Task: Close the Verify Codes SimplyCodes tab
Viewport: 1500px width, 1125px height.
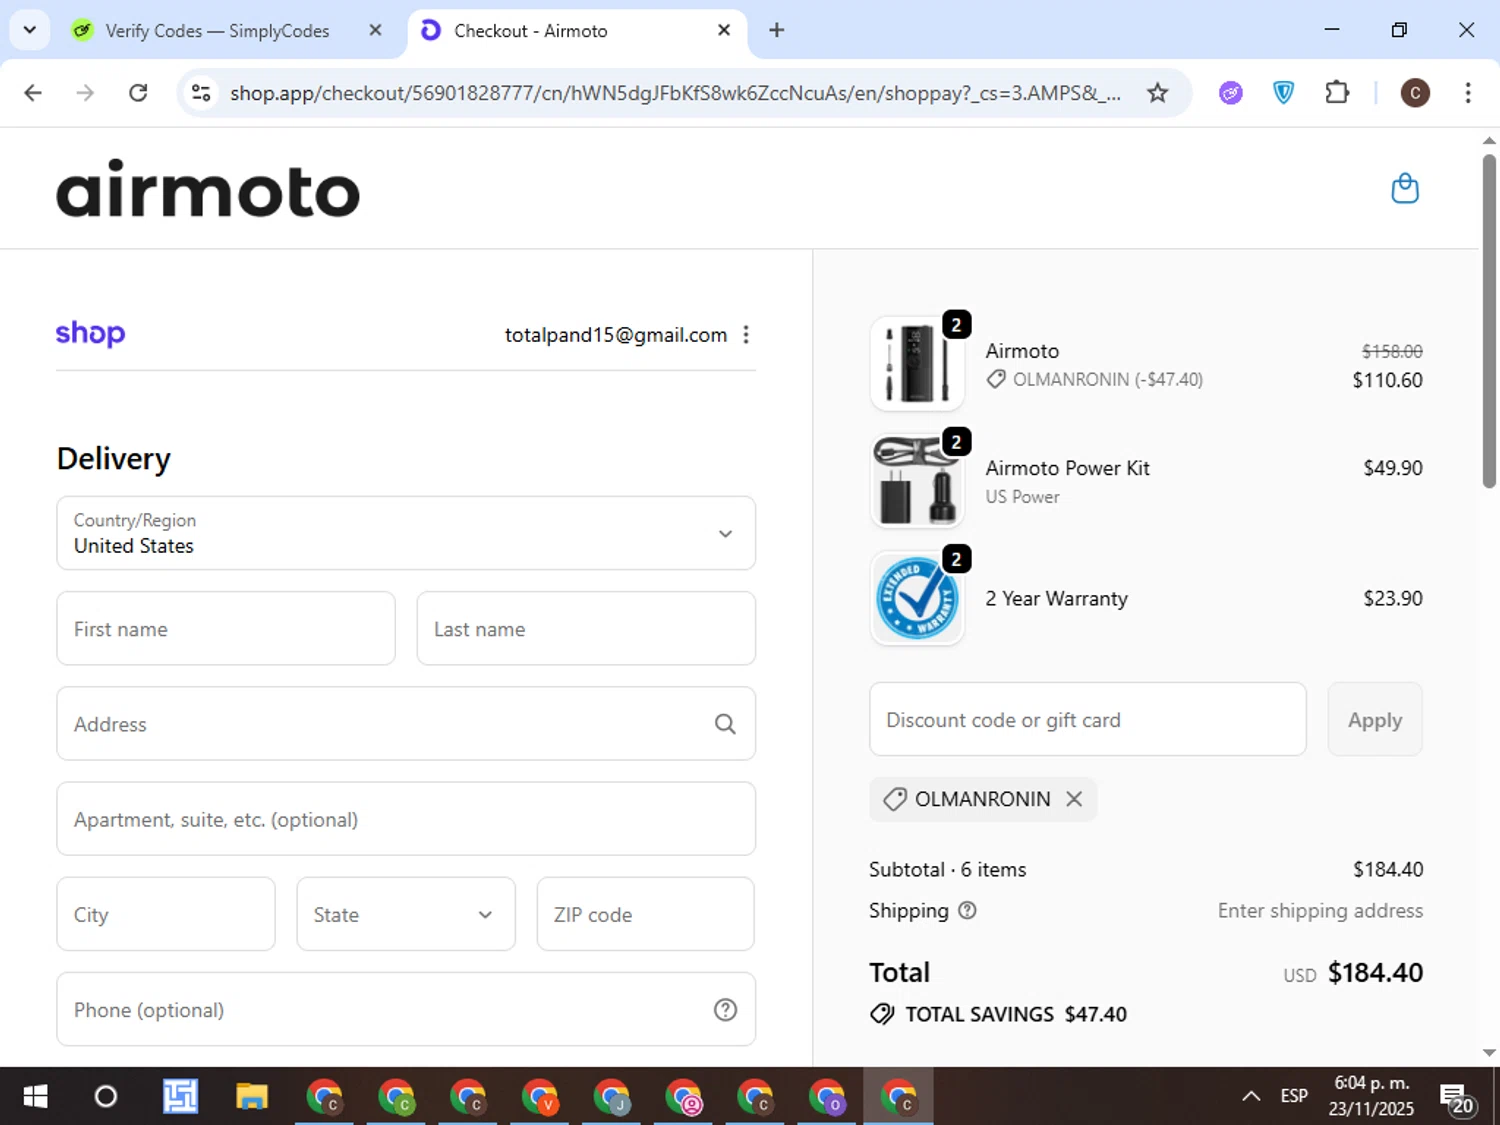Action: pos(375,30)
